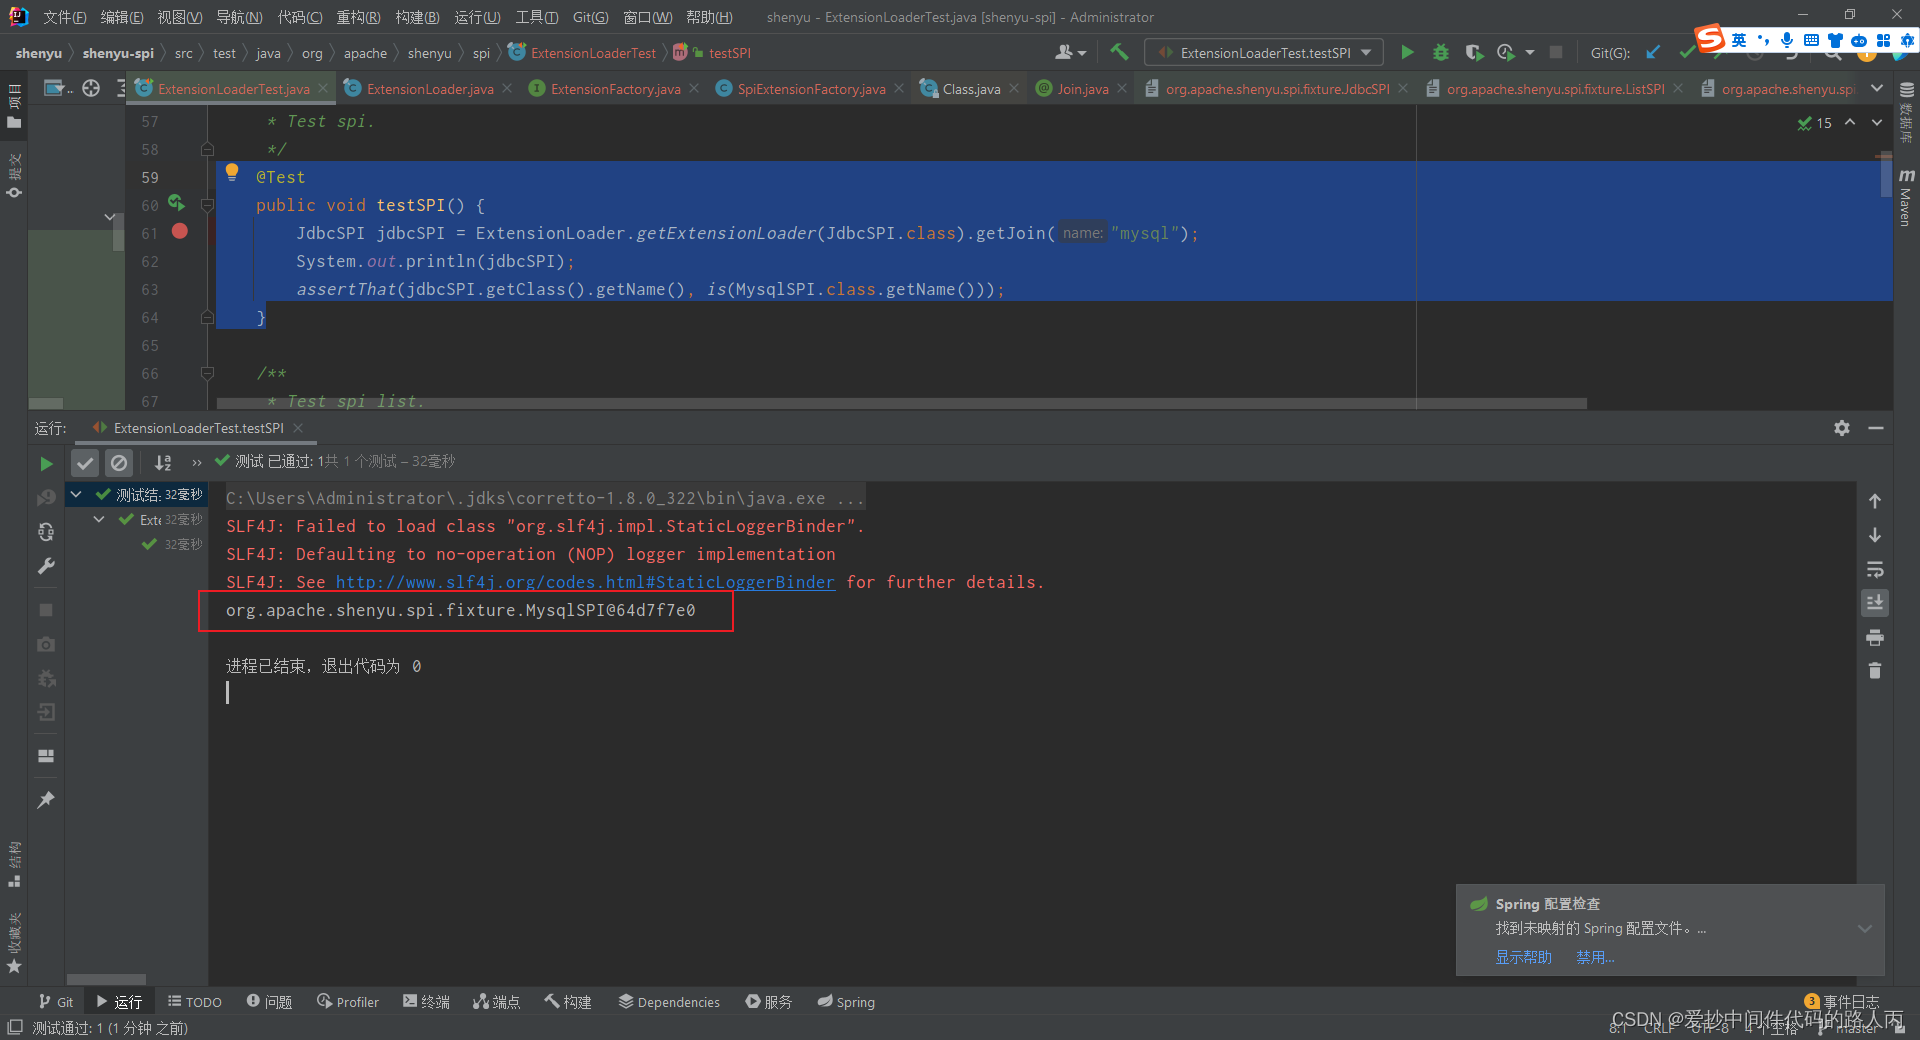
Task: Click the yellow lightbulb on line 59
Action: [x=232, y=172]
